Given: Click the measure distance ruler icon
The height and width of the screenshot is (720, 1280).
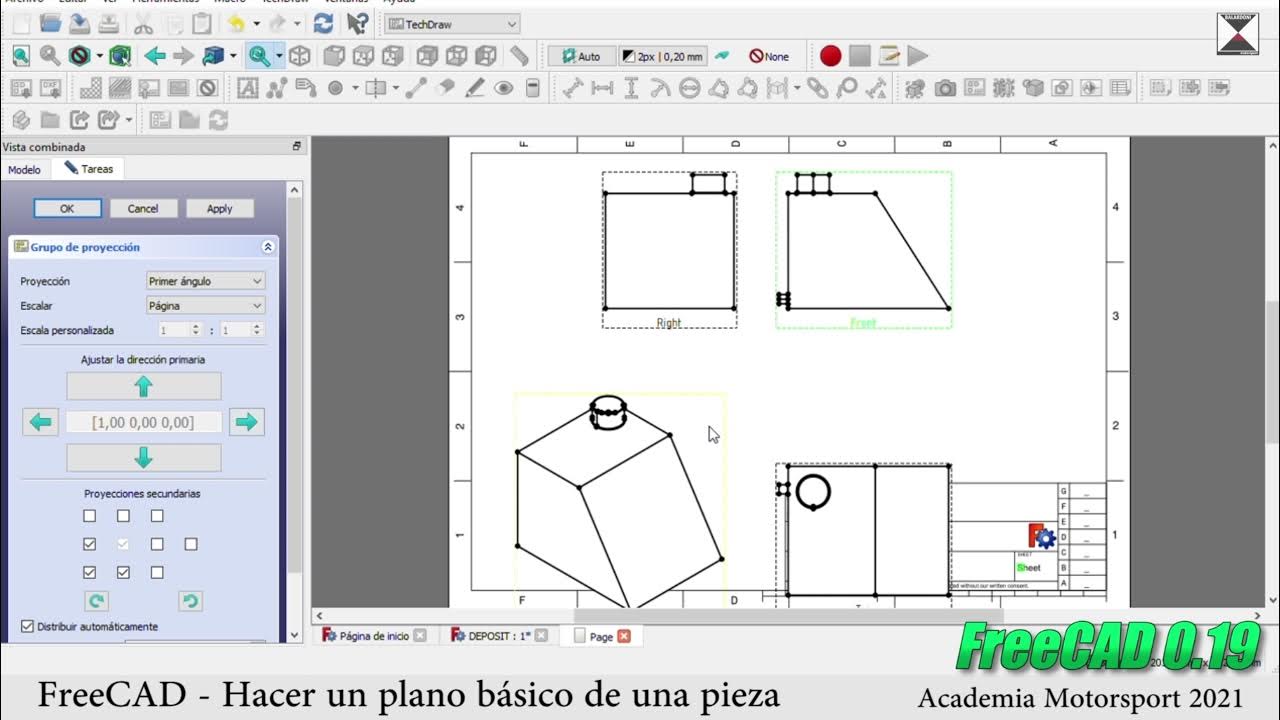Looking at the screenshot, I should pyautogui.click(x=519, y=56).
